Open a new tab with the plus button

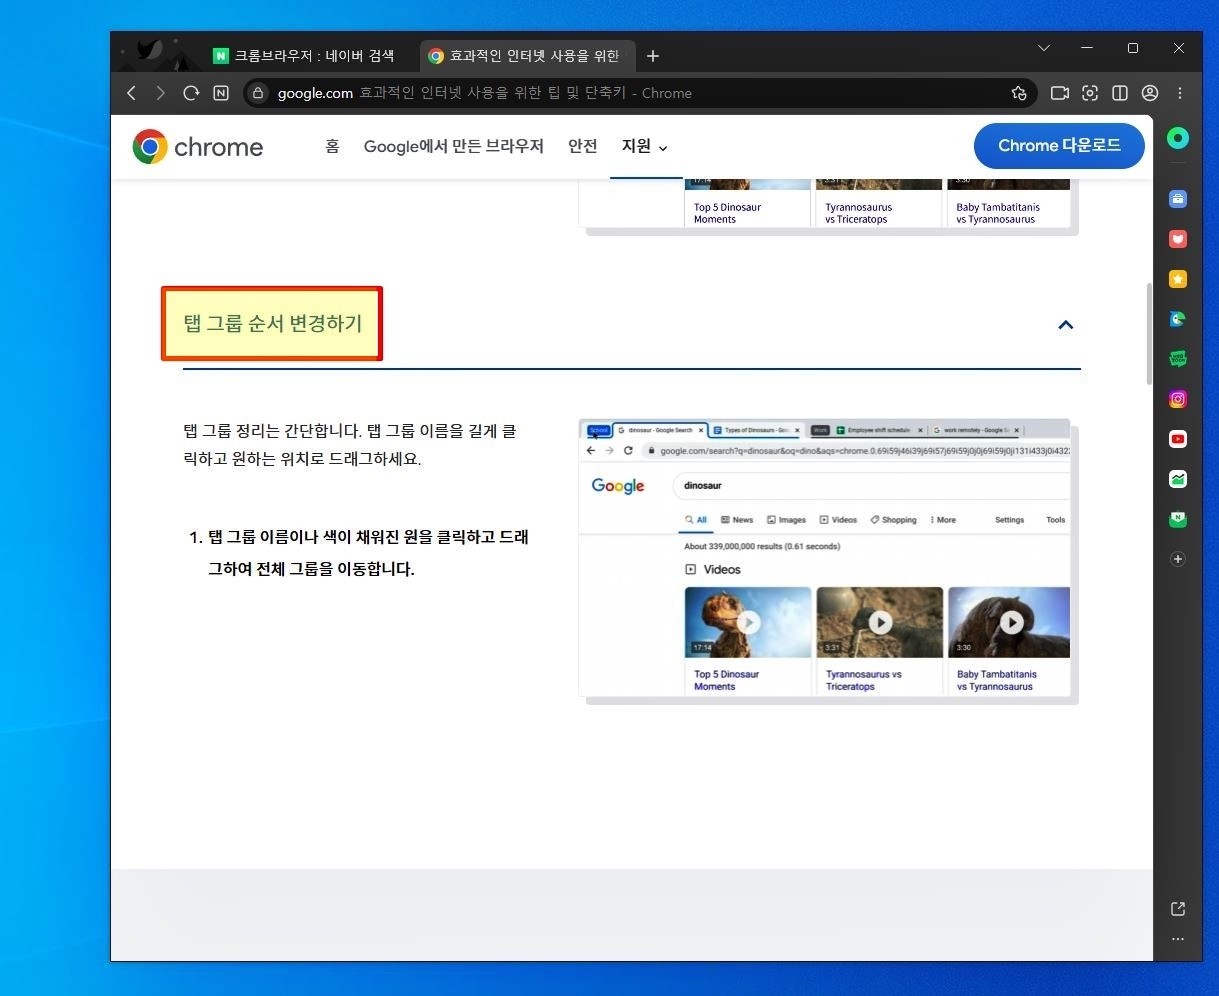(x=653, y=56)
